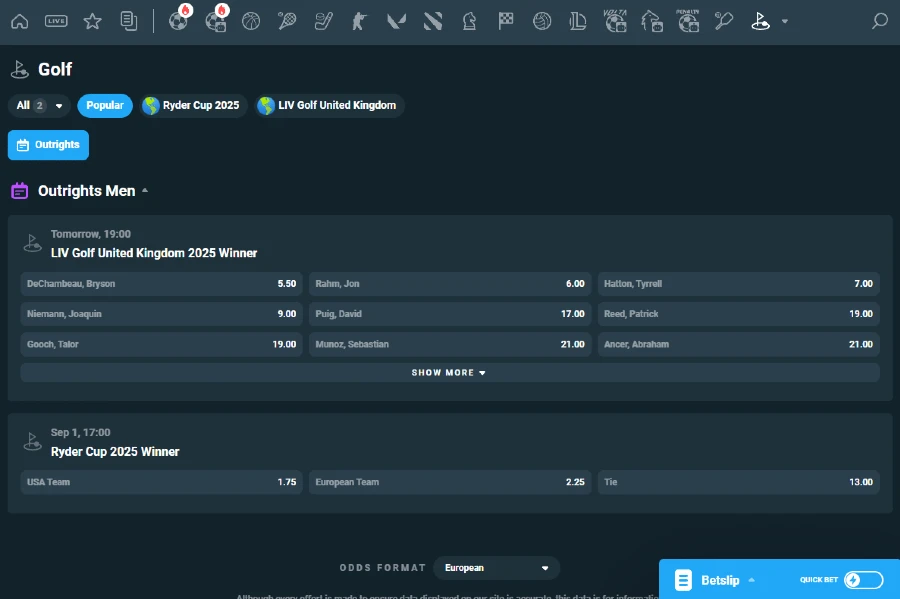Open the Dota 2 betting section
Screen dimensions: 900x600
pos(433,20)
